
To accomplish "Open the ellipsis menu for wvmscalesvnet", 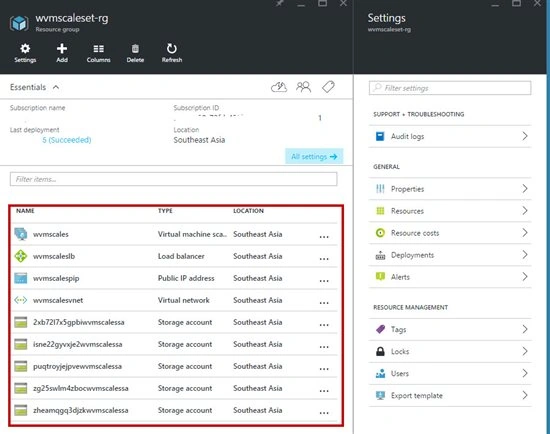I will pyautogui.click(x=324, y=303).
